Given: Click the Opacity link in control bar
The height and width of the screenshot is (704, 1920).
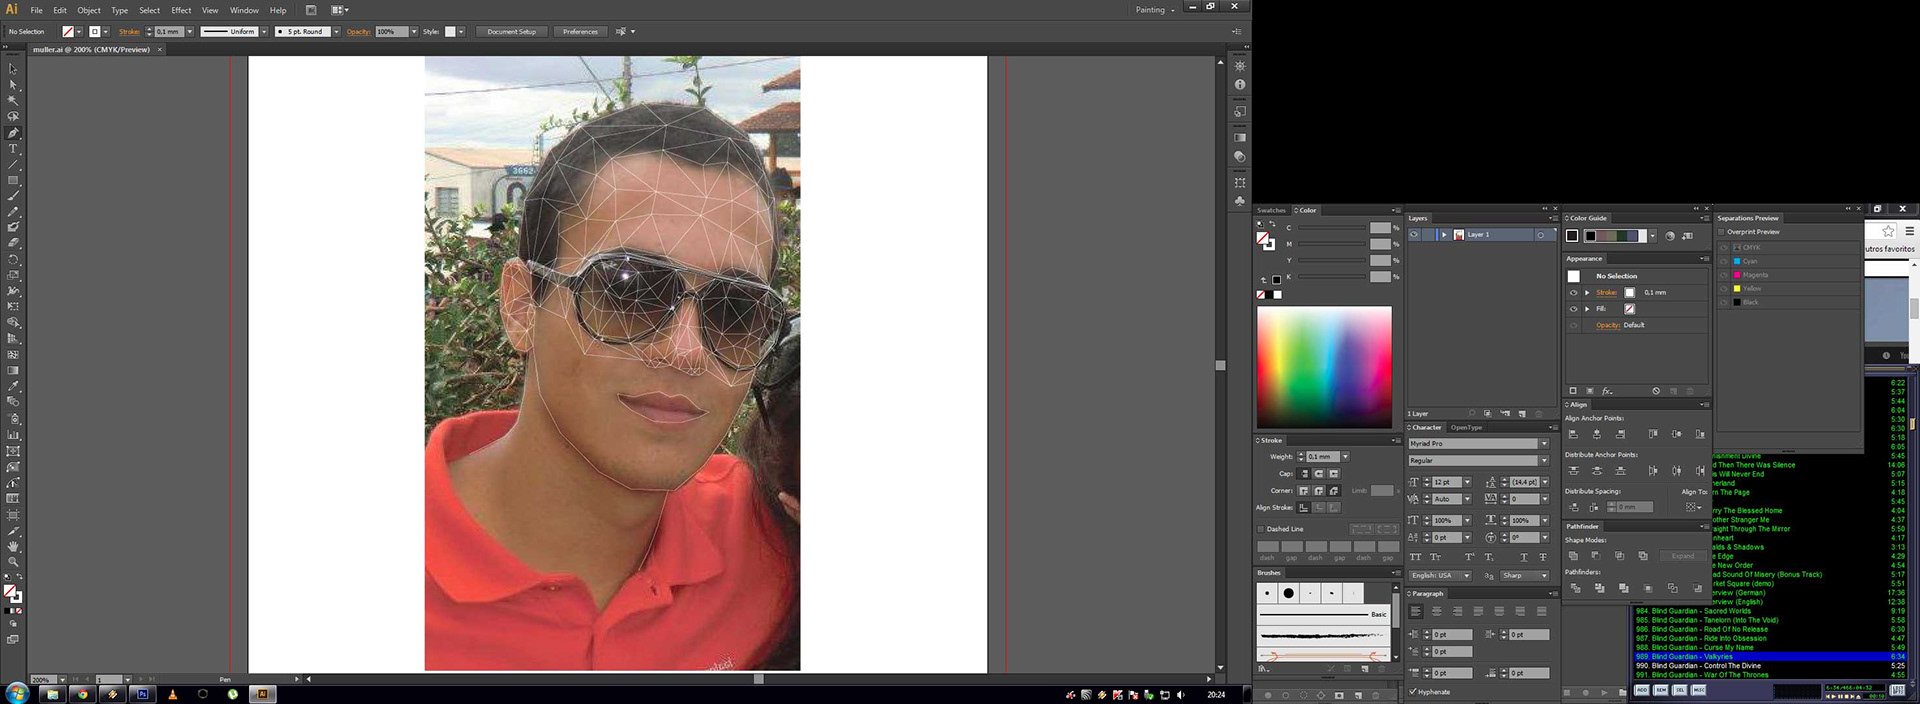Looking at the screenshot, I should (x=359, y=32).
